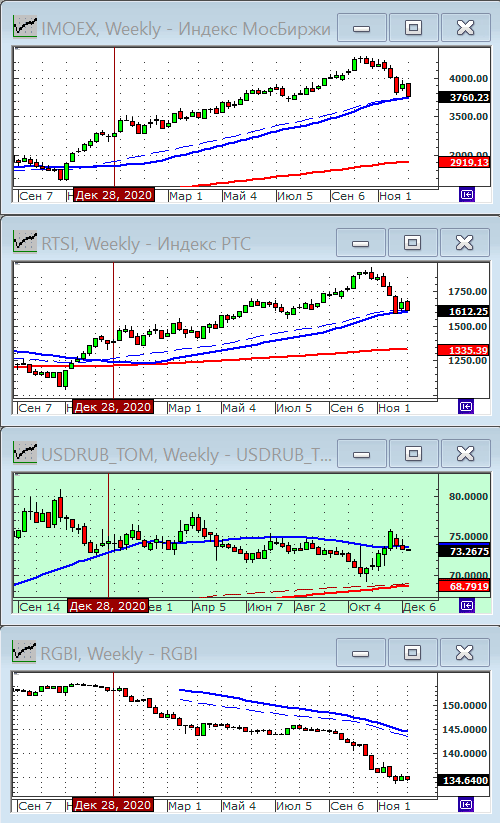
Task: Click the Июл 5 date label in RTSI chart
Action: pos(294,407)
